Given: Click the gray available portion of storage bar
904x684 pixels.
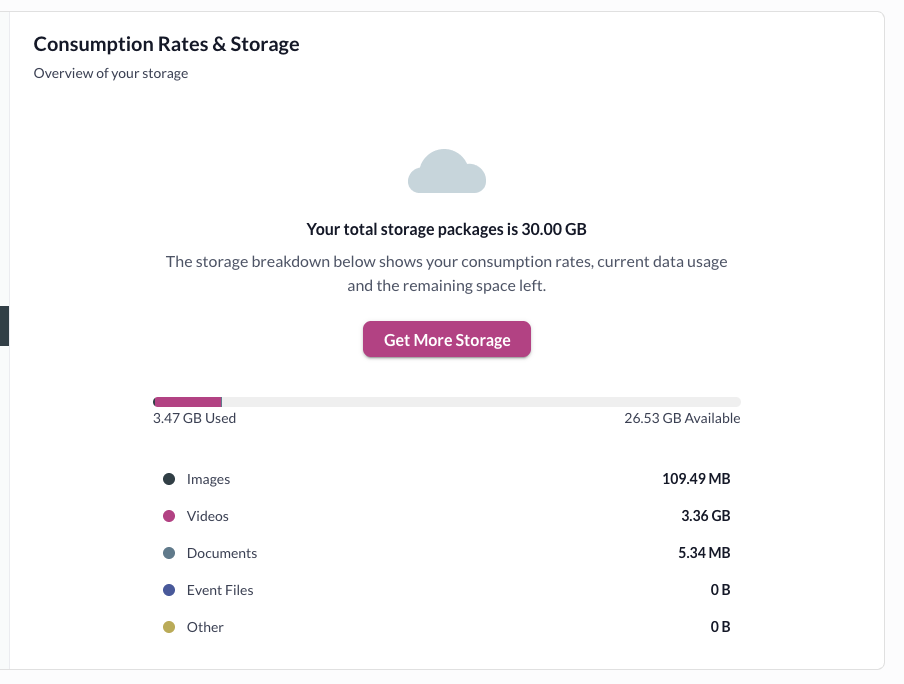Looking at the screenshot, I should [x=480, y=401].
